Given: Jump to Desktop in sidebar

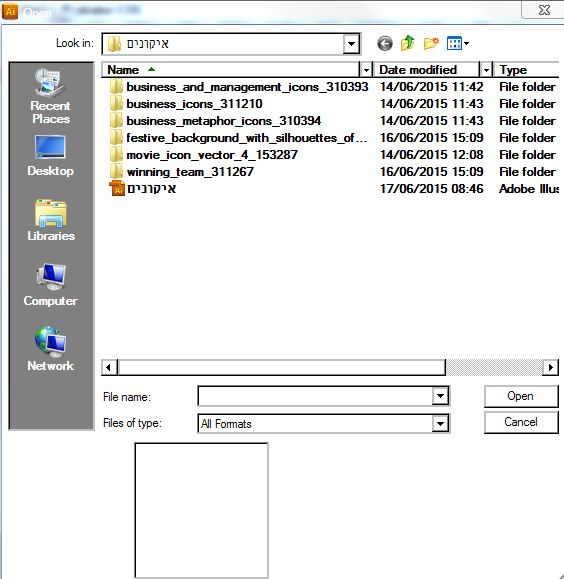Looking at the screenshot, I should click(51, 156).
